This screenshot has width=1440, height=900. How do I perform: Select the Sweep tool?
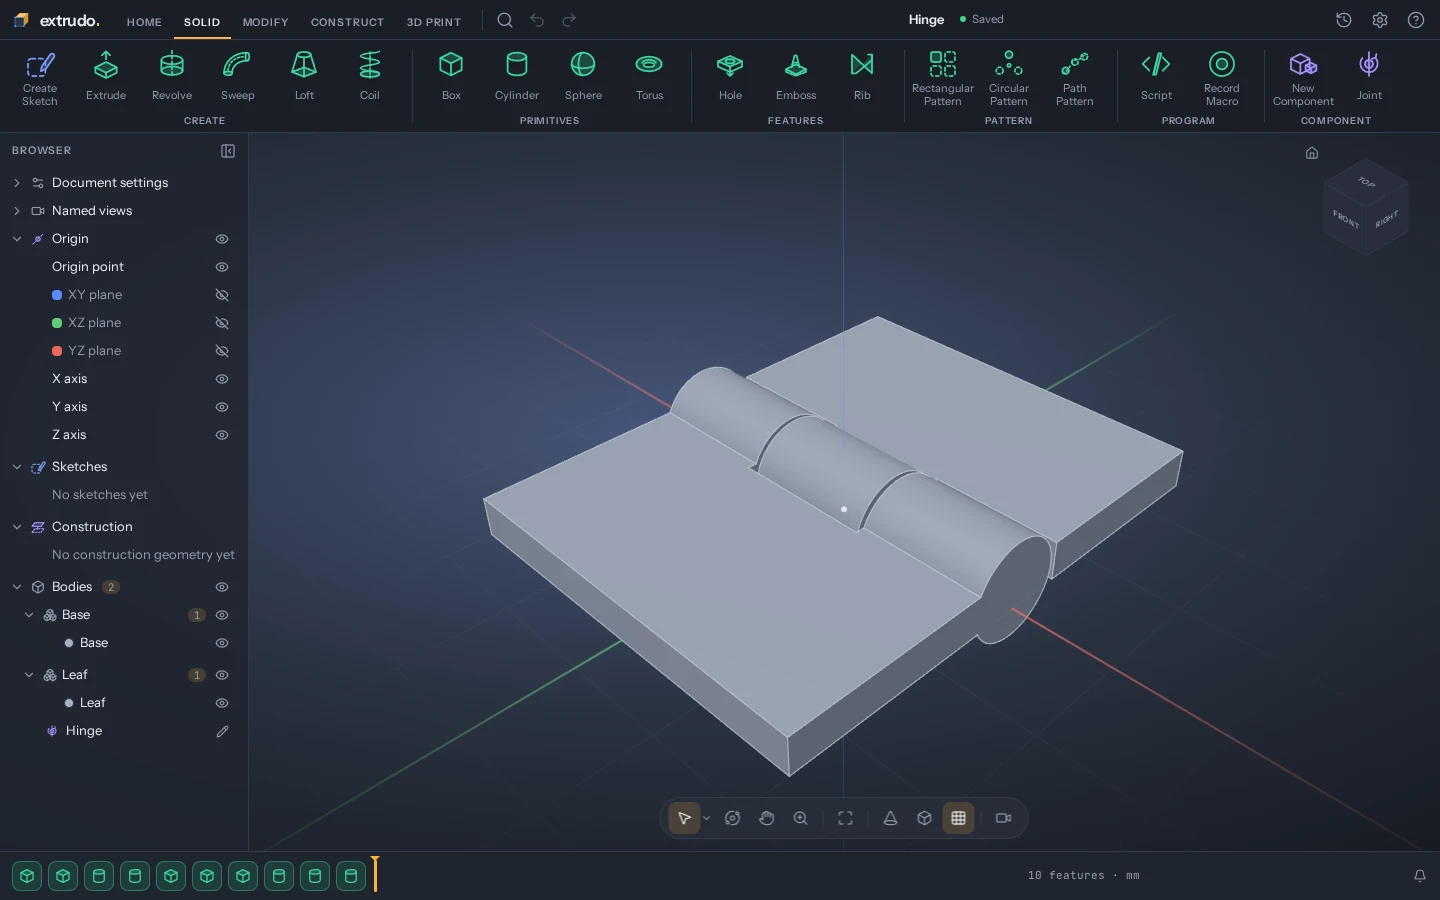[x=237, y=79]
